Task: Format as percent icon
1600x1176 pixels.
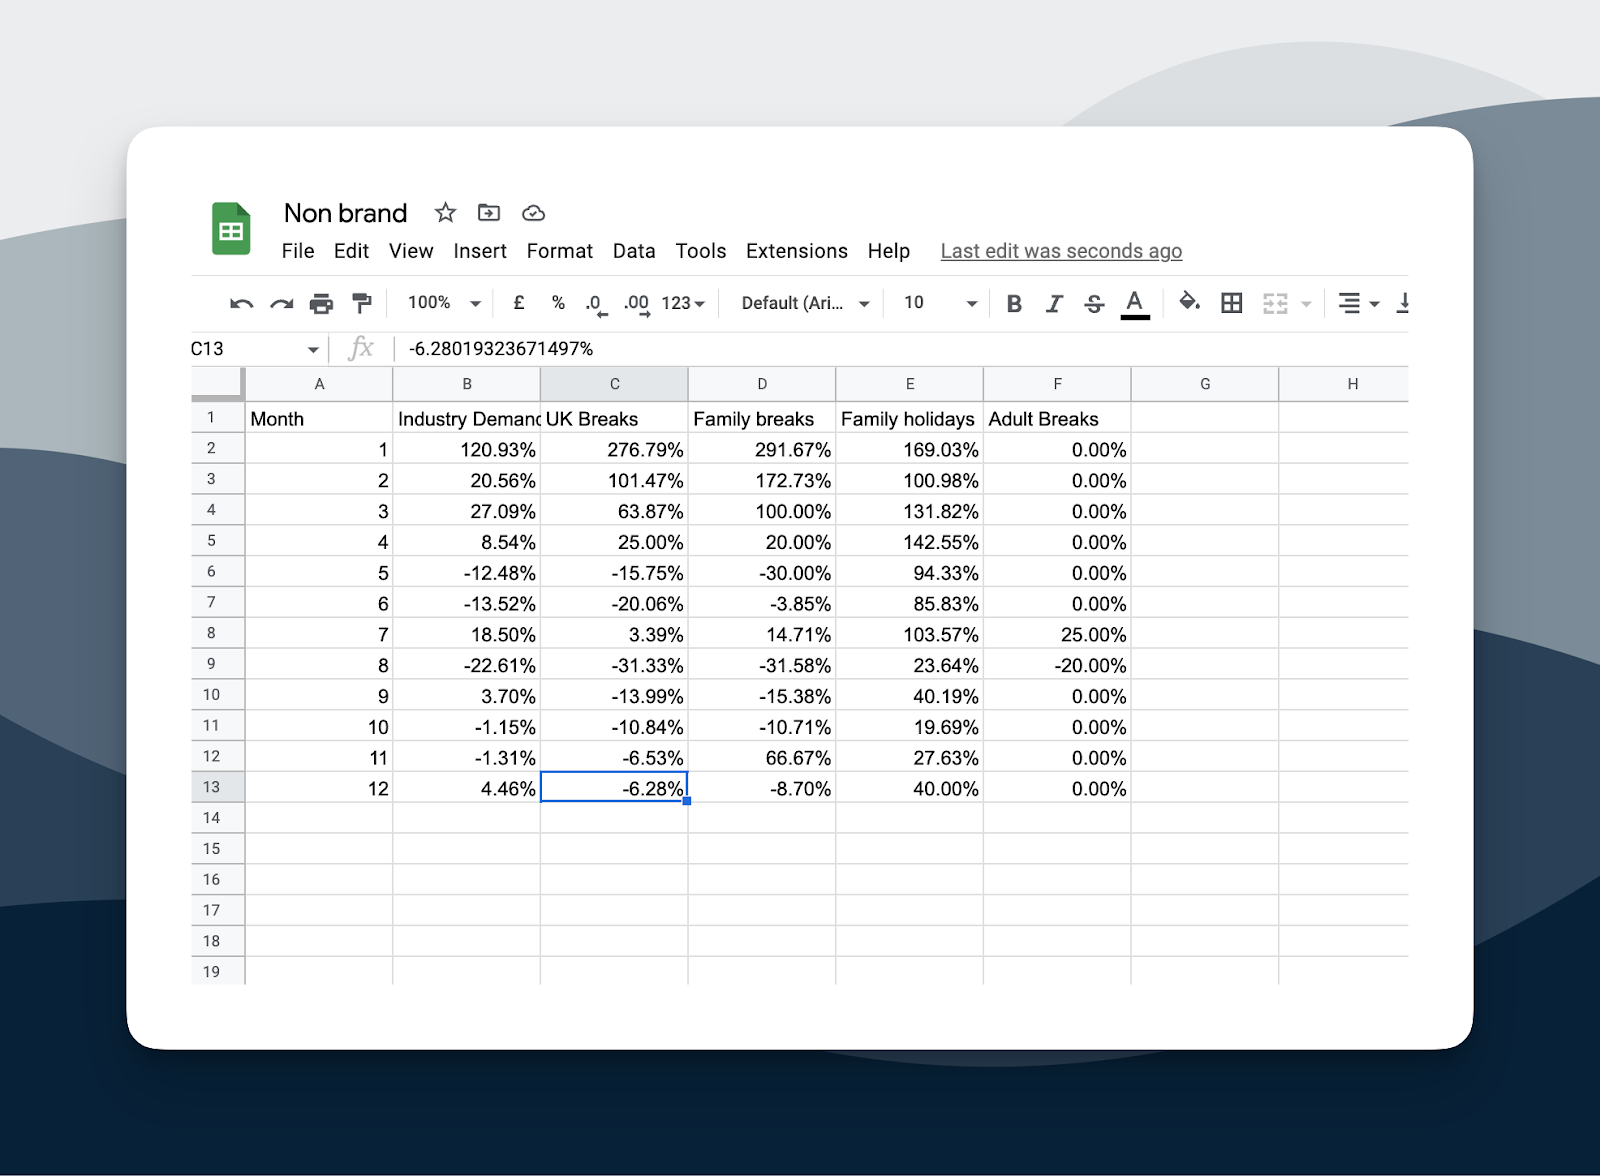Action: 558,302
